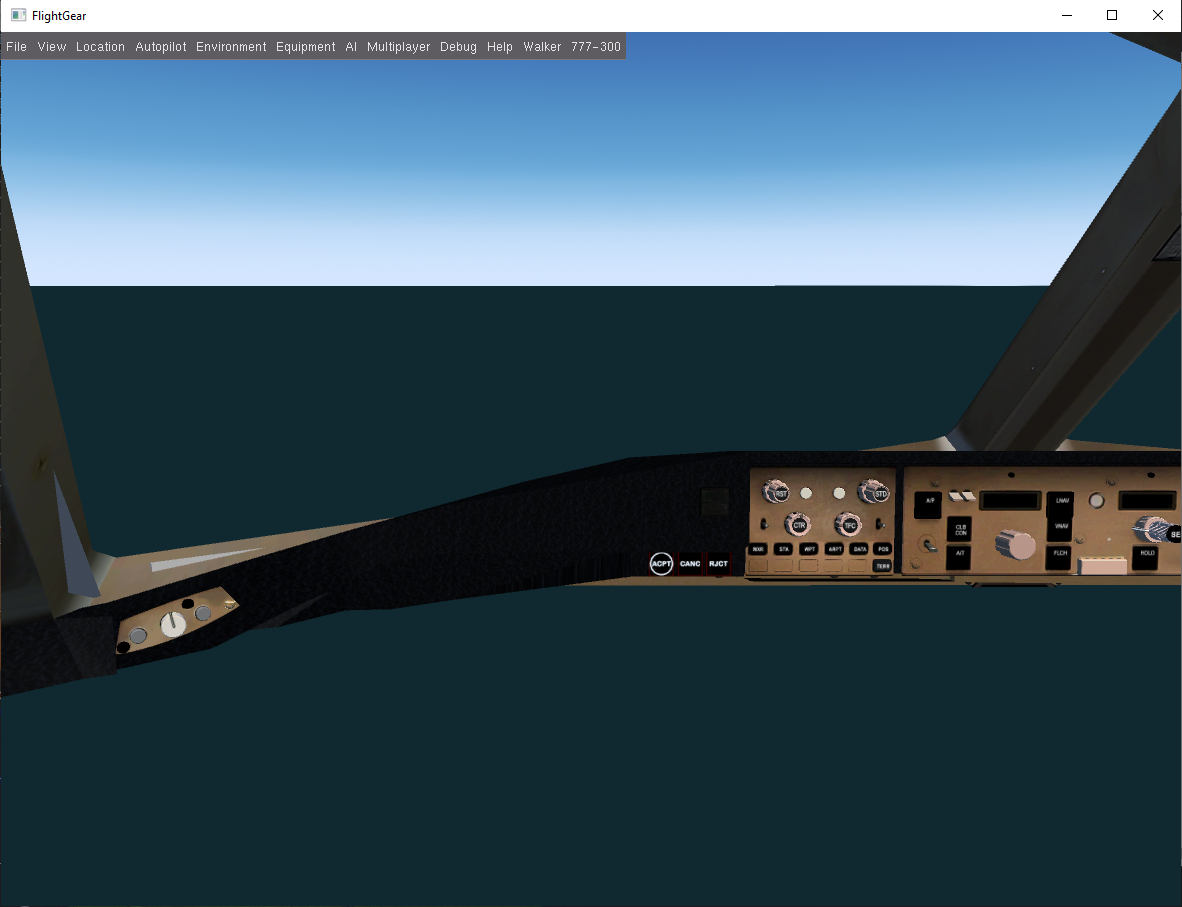Click the white round button beside RST knob
The height and width of the screenshot is (907, 1182).
tap(806, 493)
